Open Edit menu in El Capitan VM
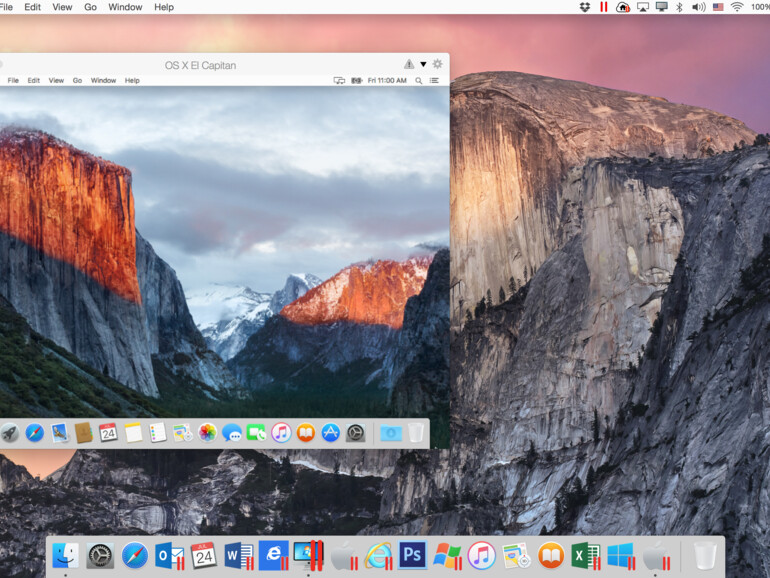The image size is (770, 578). tap(33, 81)
